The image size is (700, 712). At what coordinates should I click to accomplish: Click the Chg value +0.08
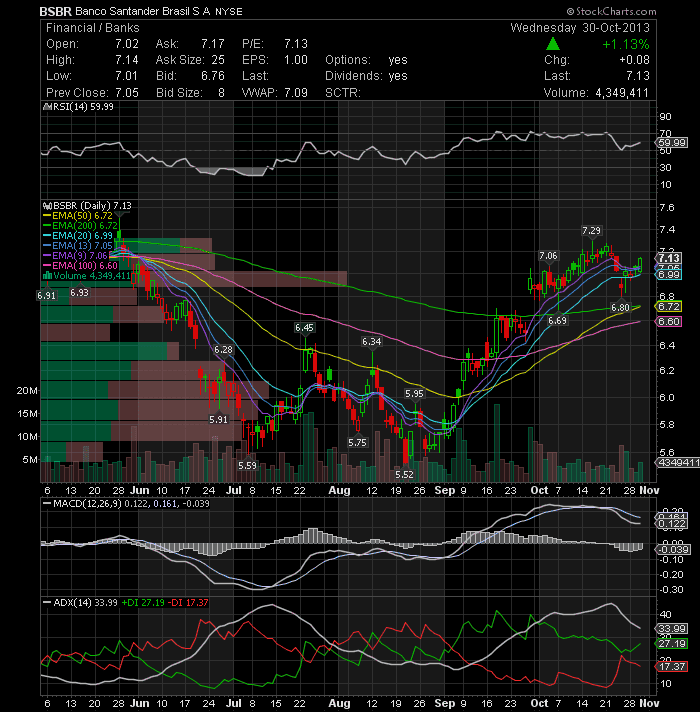[x=634, y=60]
